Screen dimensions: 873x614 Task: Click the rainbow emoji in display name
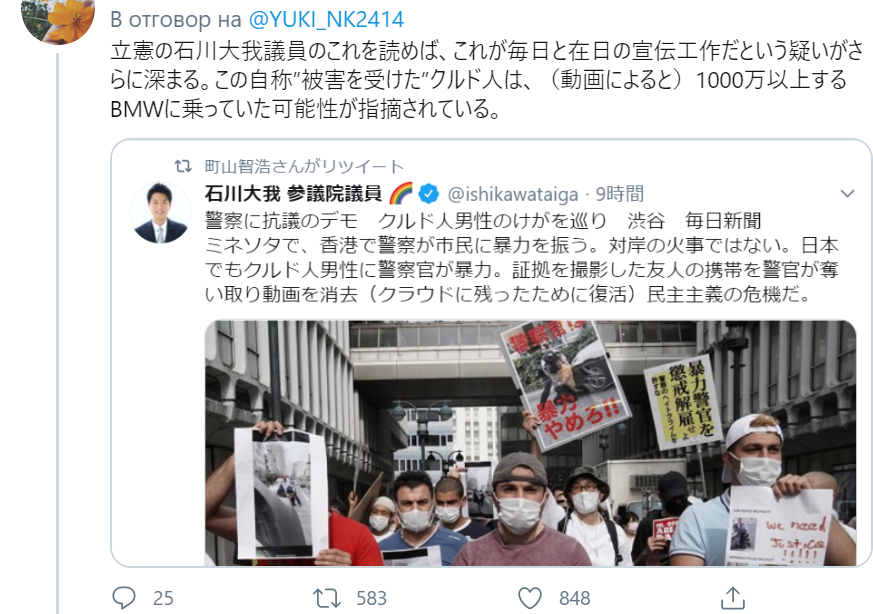[401, 193]
